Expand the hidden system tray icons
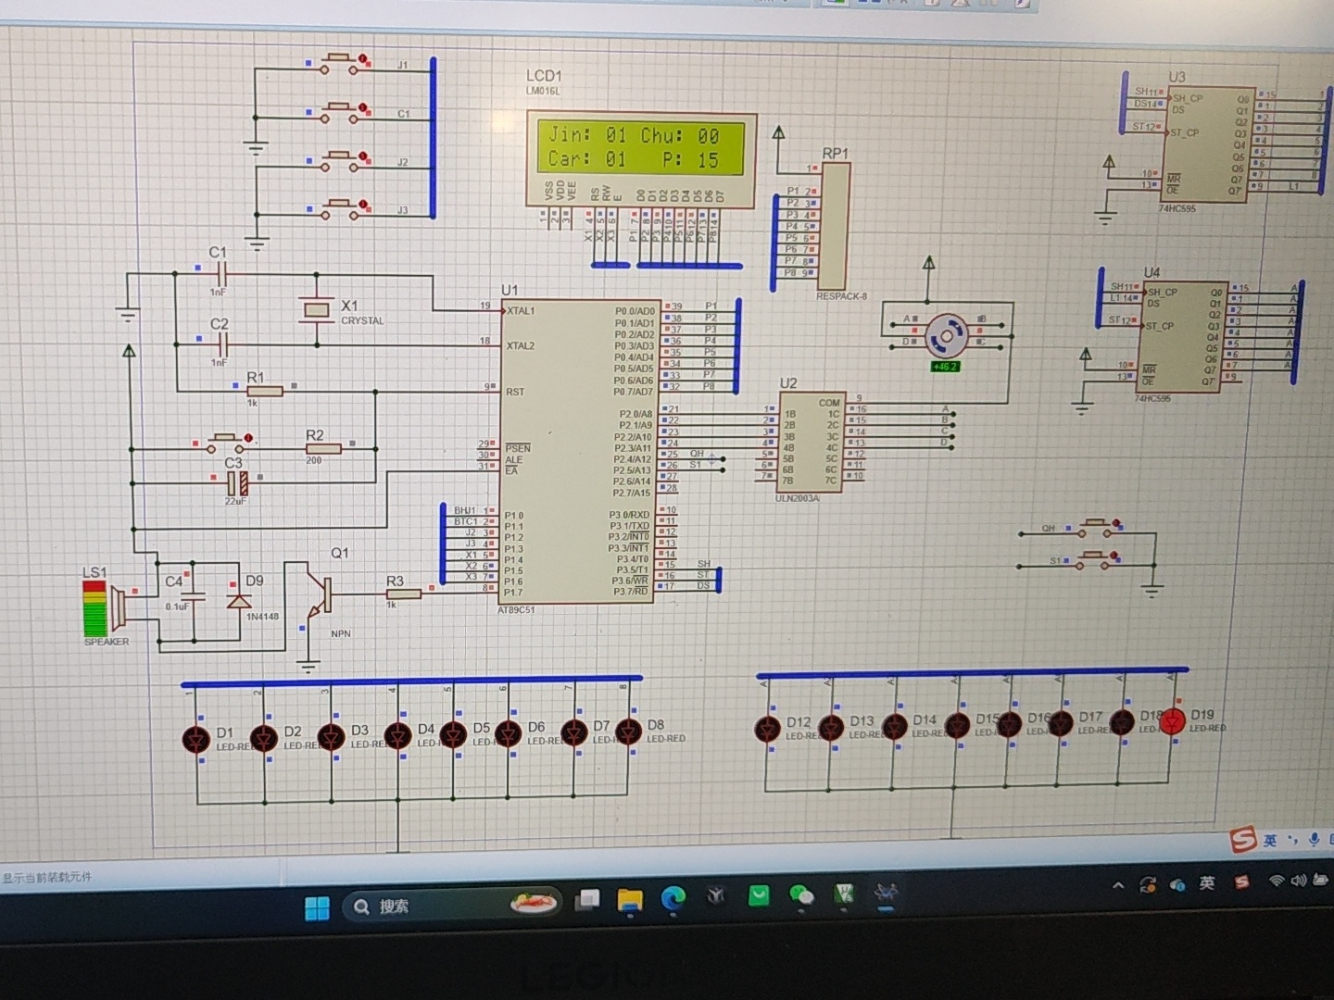The width and height of the screenshot is (1334, 1000). tap(1118, 886)
